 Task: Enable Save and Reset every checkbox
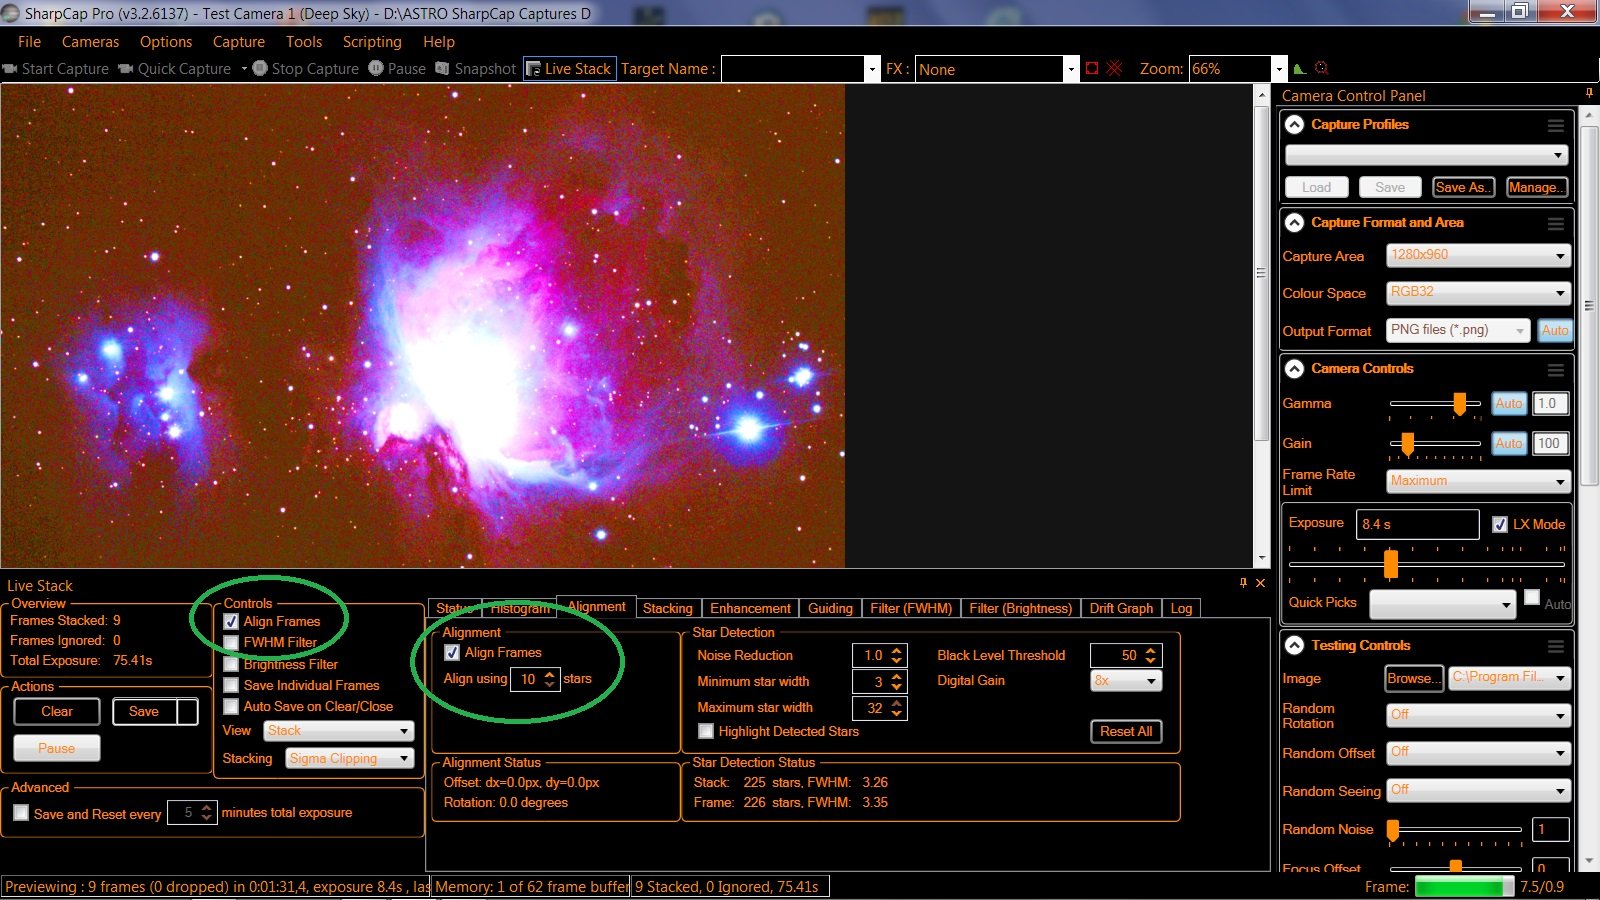tap(21, 813)
